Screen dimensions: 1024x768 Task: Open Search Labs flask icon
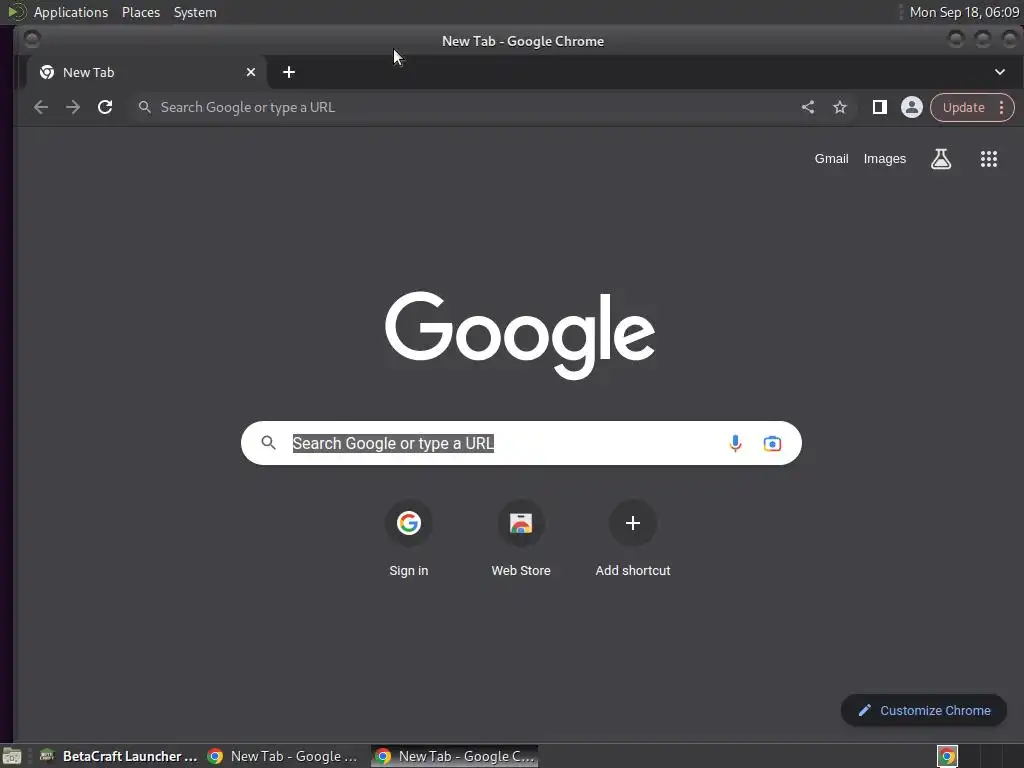pos(940,159)
